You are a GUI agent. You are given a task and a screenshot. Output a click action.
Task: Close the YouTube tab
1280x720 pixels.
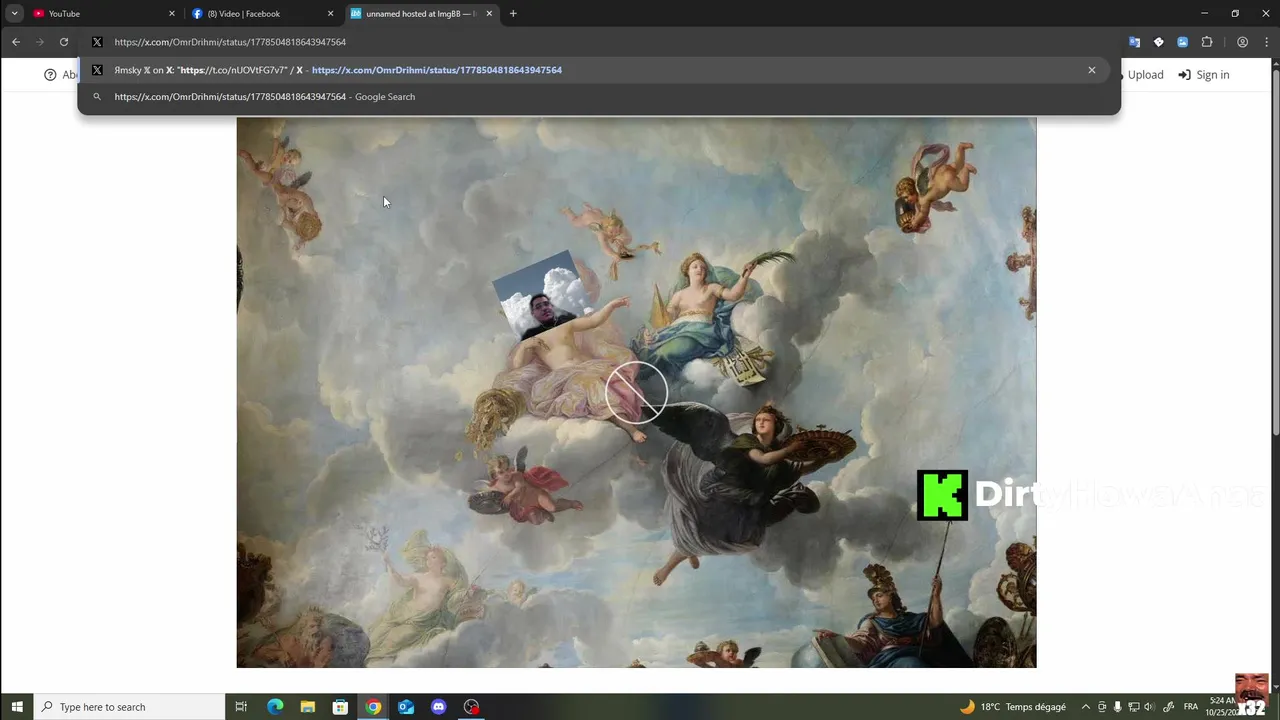[172, 14]
